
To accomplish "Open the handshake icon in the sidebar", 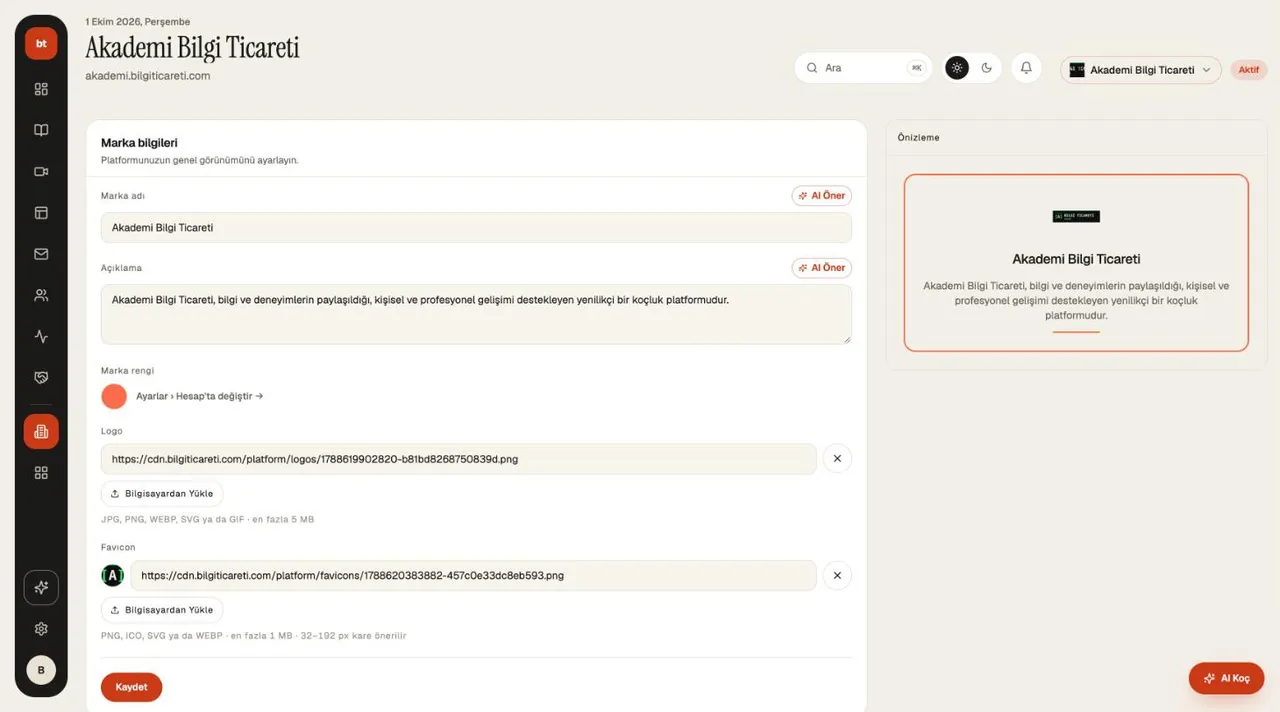I will 41,378.
